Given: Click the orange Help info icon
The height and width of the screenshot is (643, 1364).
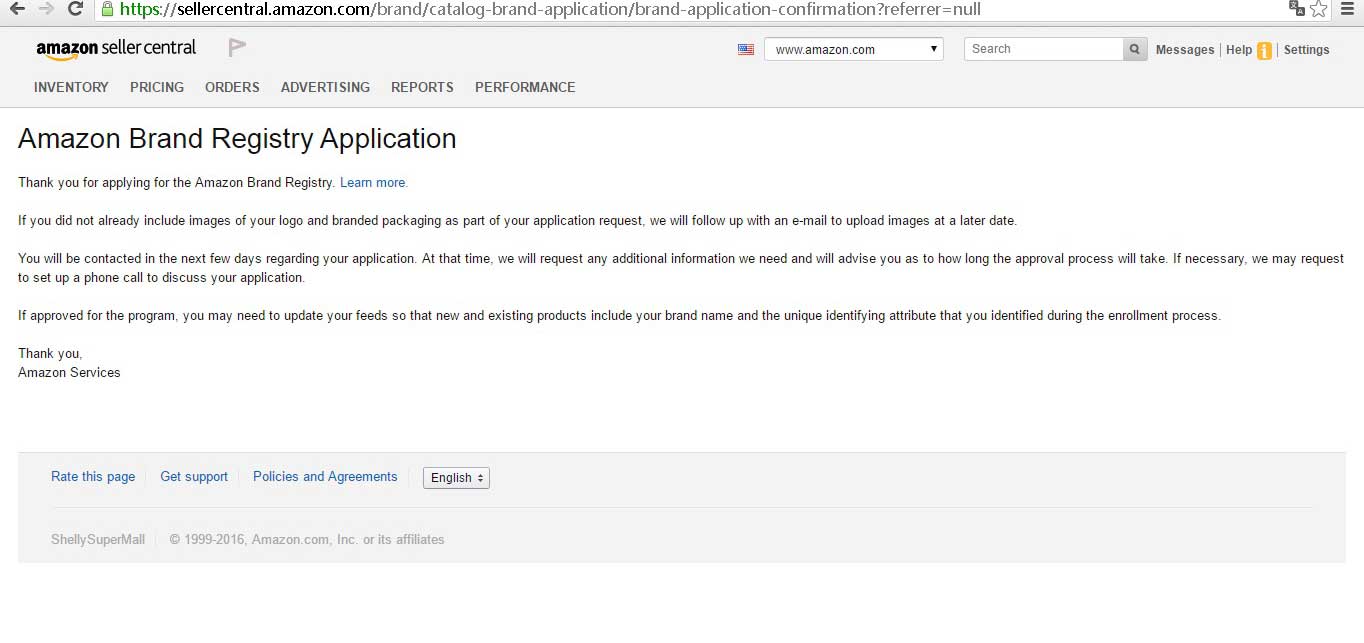Looking at the screenshot, I should (1264, 51).
